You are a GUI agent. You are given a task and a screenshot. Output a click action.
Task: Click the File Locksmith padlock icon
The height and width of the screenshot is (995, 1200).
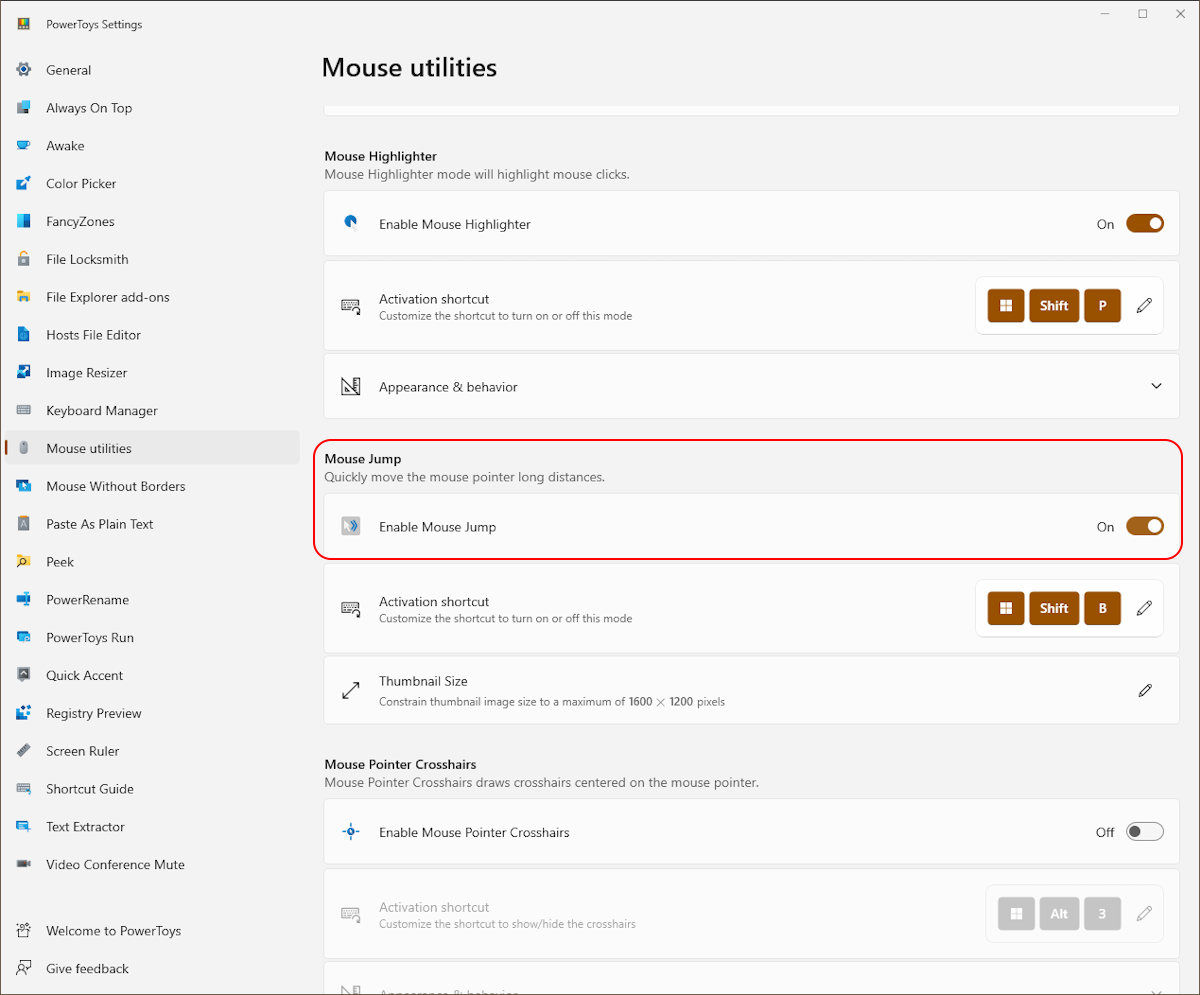24,259
